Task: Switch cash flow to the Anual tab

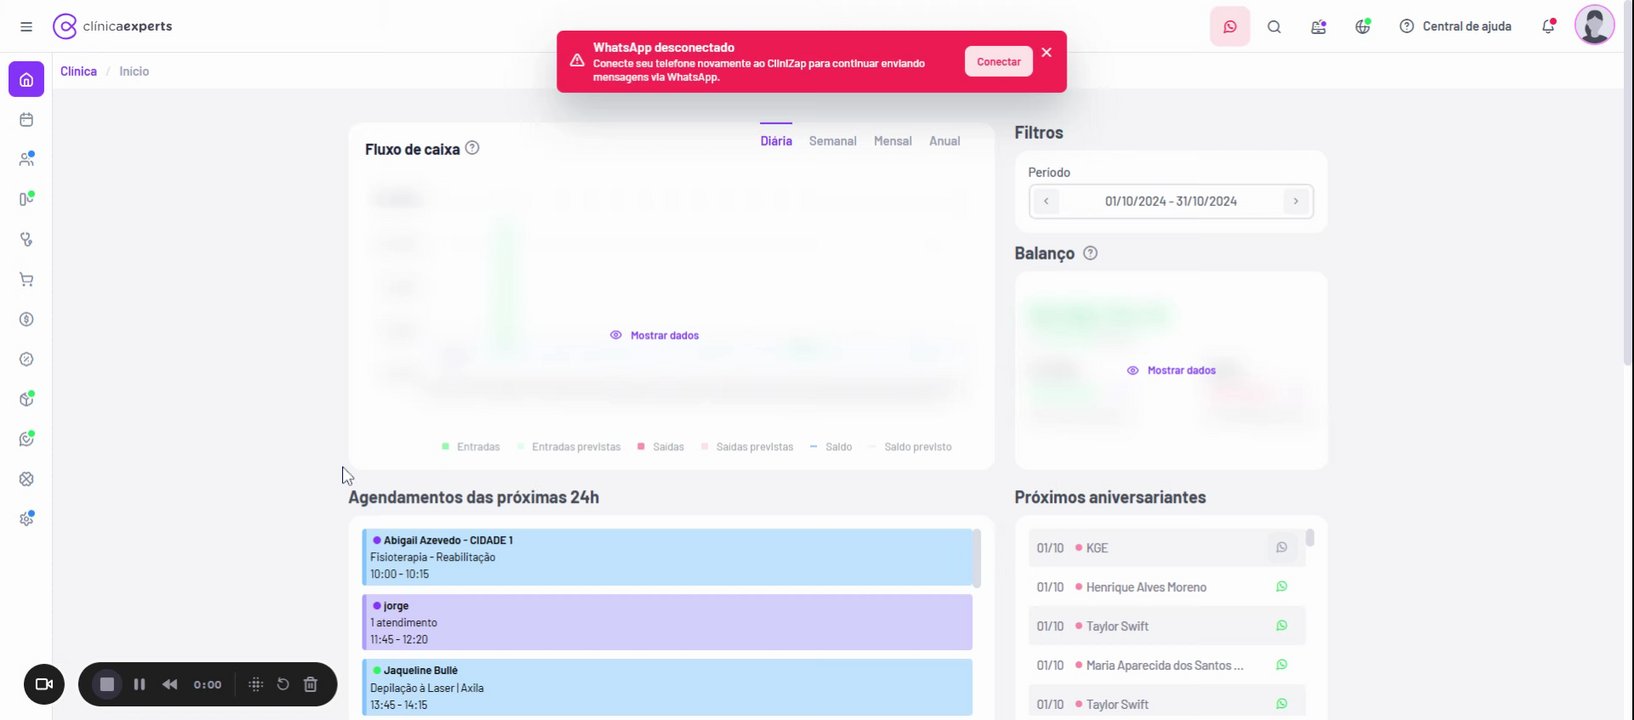Action: click(x=945, y=141)
